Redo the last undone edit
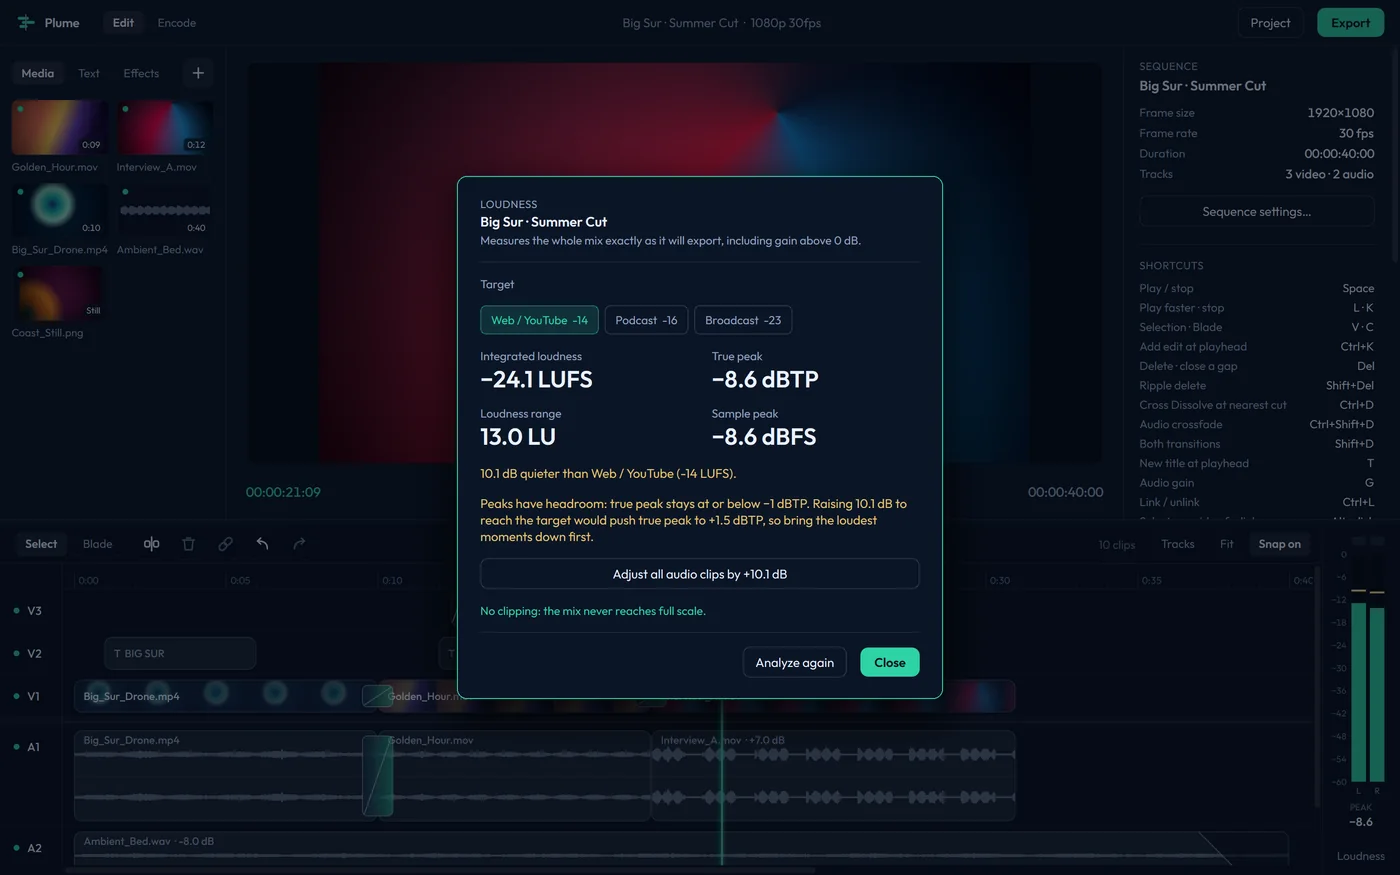This screenshot has height=875, width=1400. [299, 544]
